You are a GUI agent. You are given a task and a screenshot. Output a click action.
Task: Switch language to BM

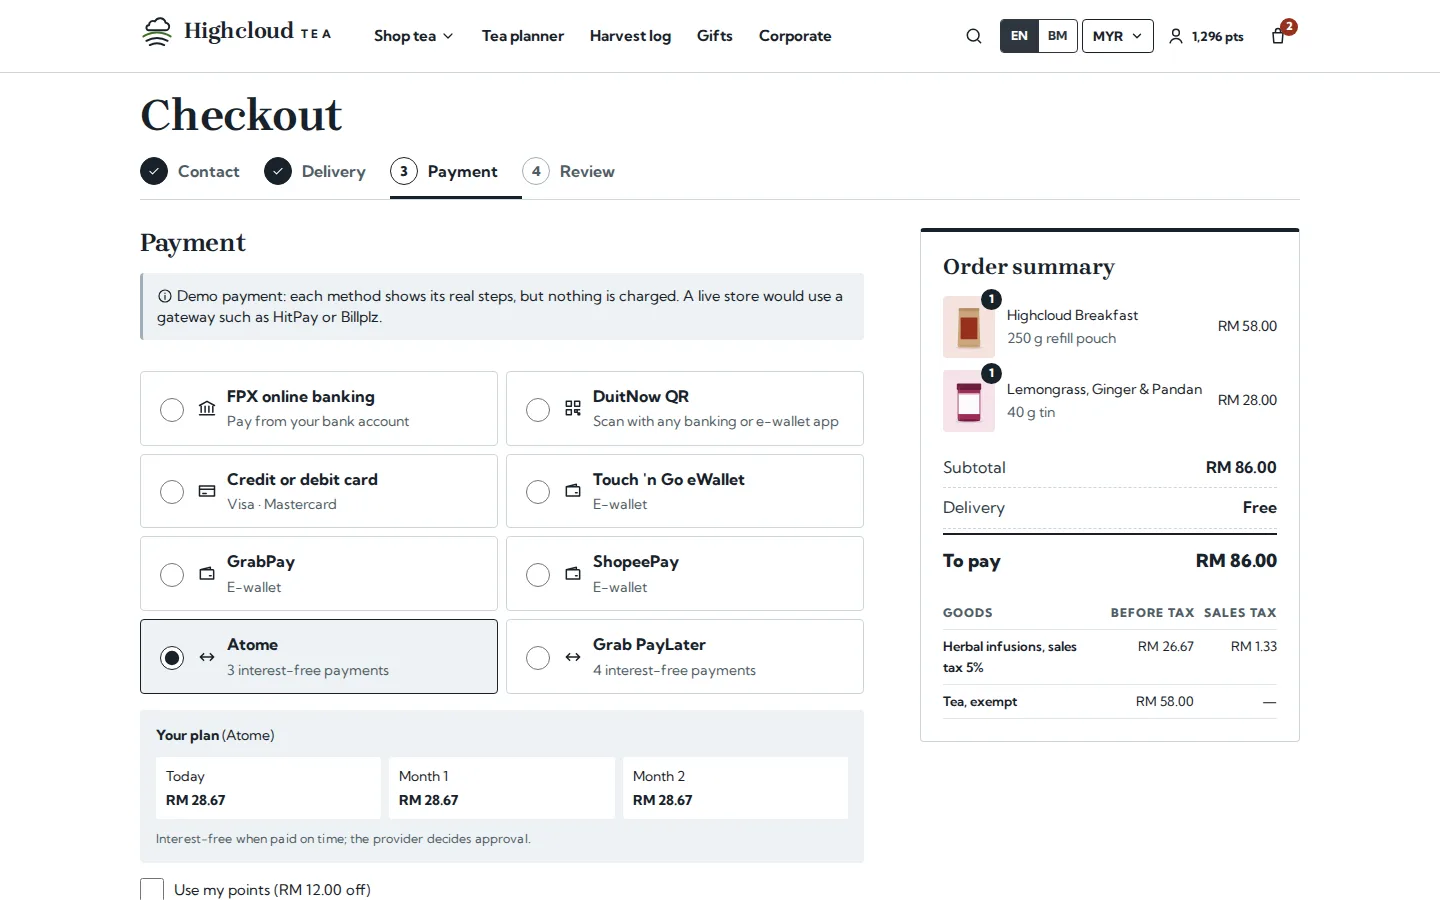[1057, 36]
